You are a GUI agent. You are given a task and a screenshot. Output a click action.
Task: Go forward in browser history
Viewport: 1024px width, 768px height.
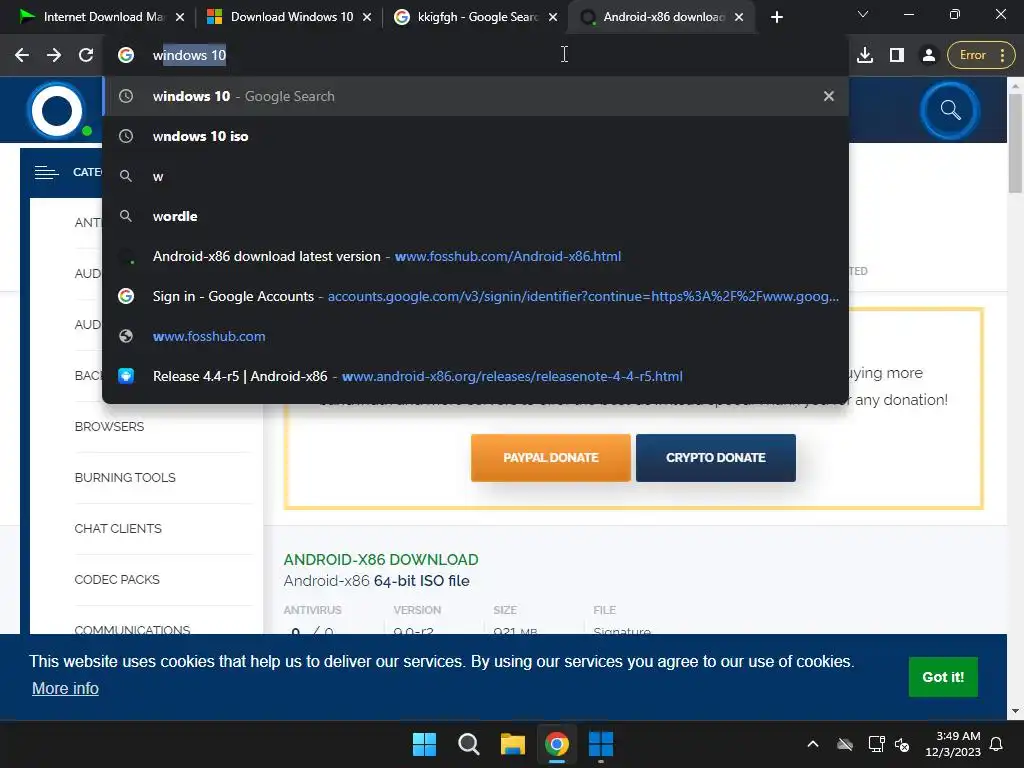coord(54,55)
